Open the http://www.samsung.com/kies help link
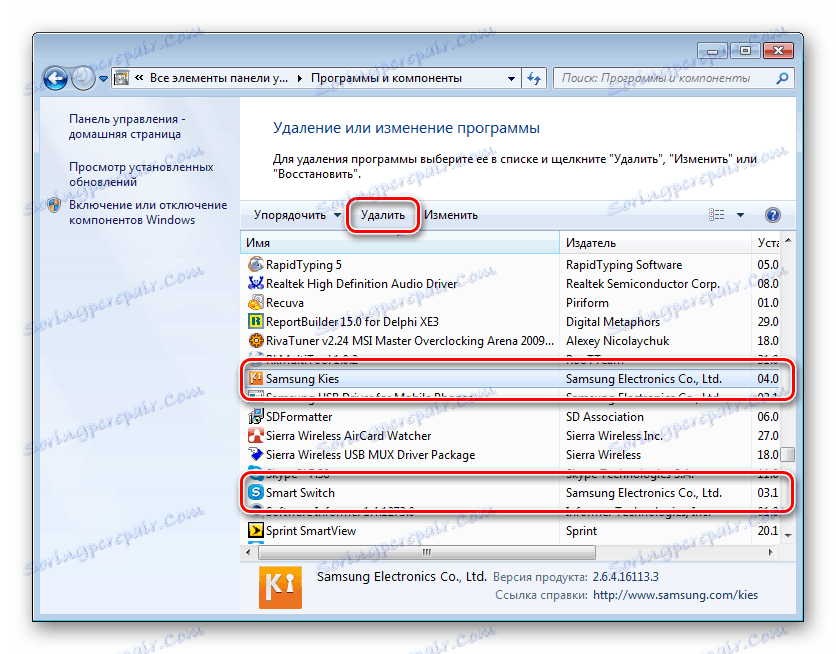This screenshot has height=654, width=836. 675,595
